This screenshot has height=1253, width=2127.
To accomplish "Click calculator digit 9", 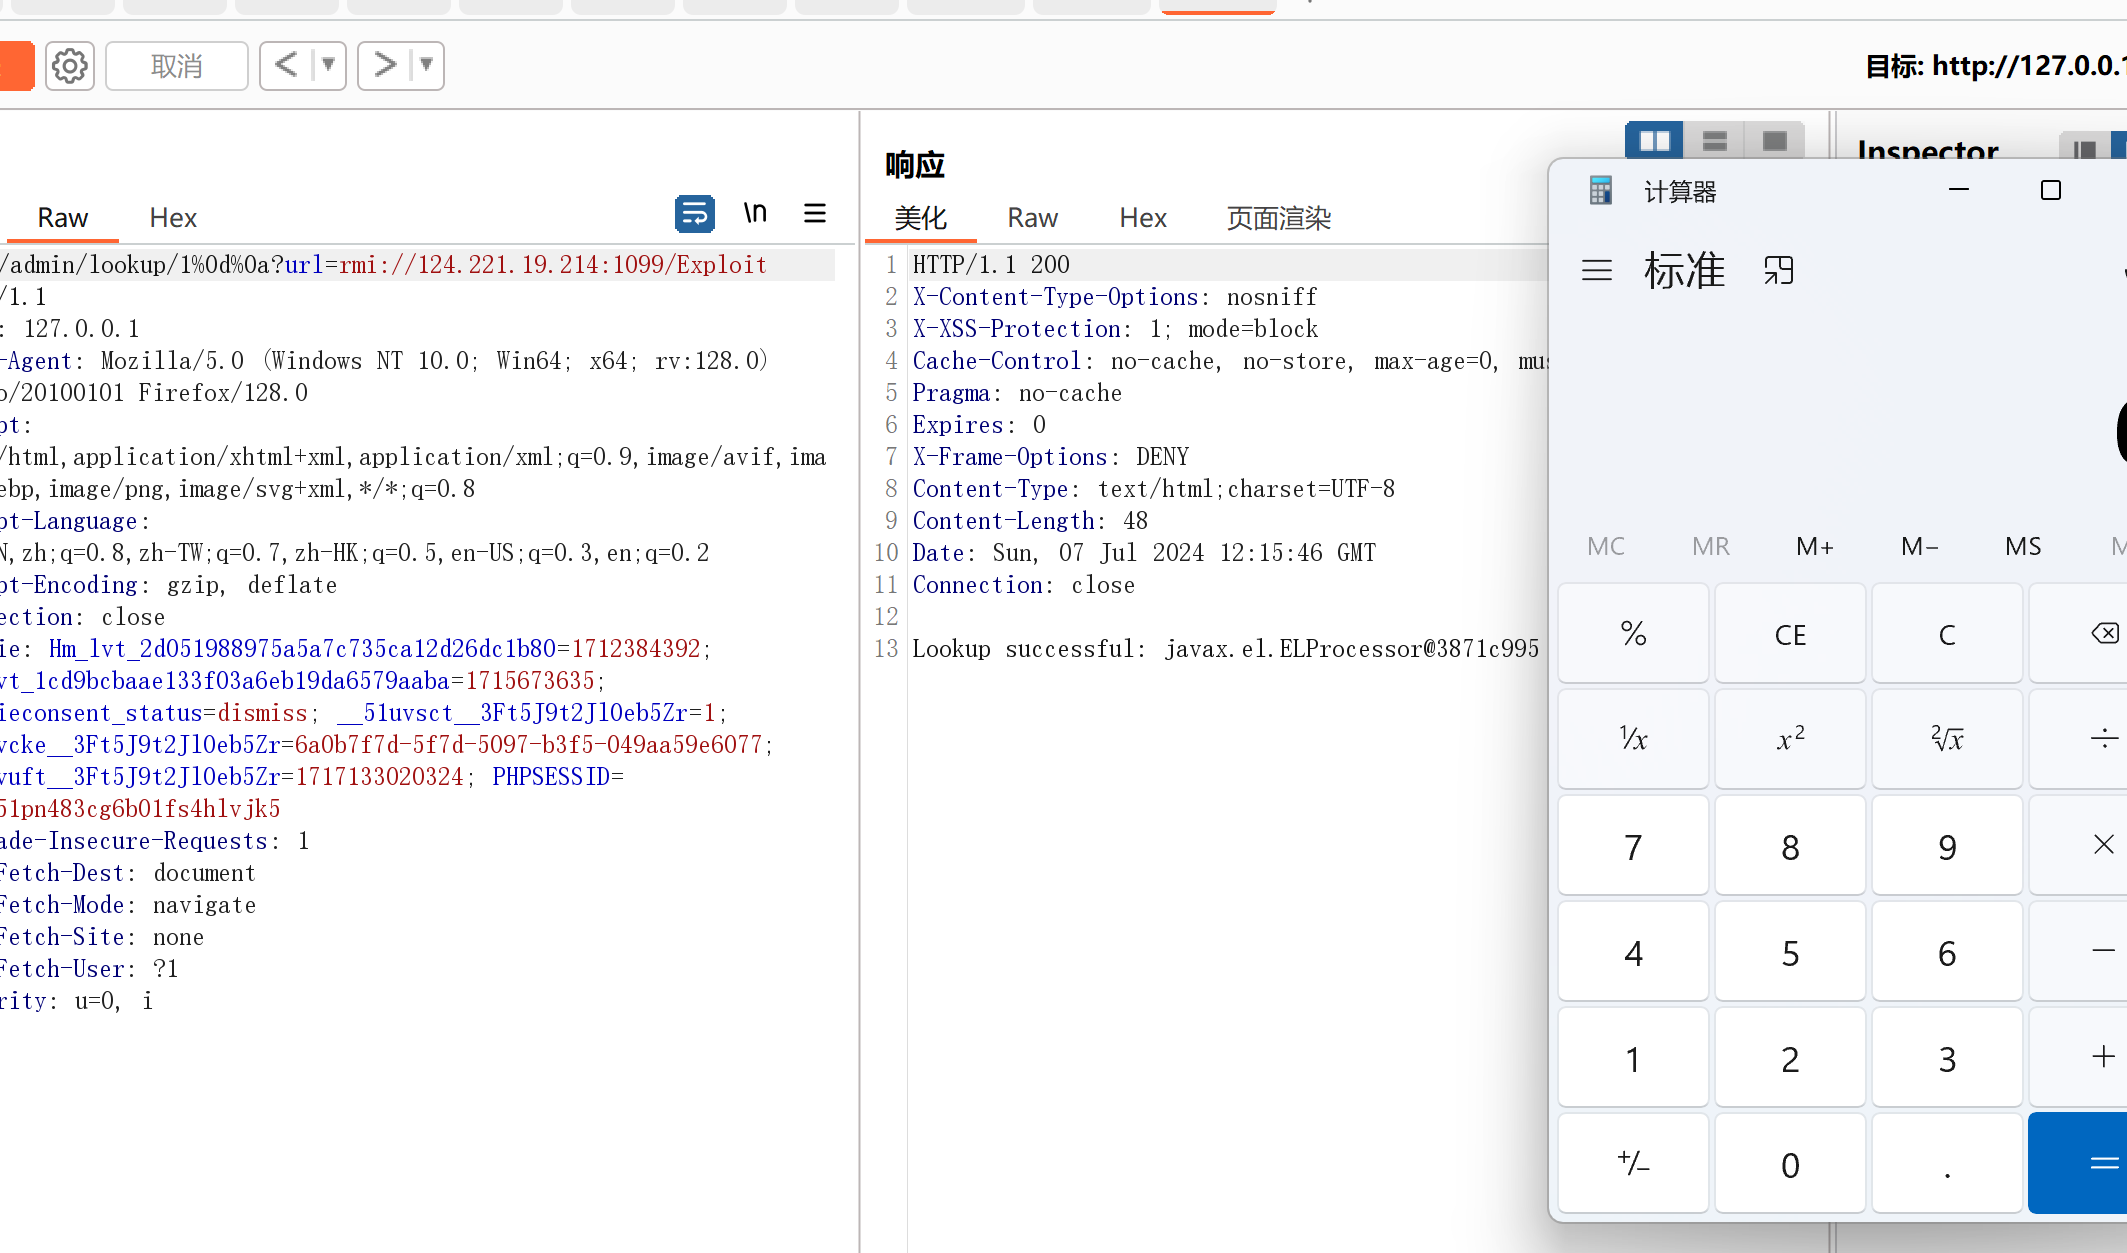I will (x=1947, y=846).
